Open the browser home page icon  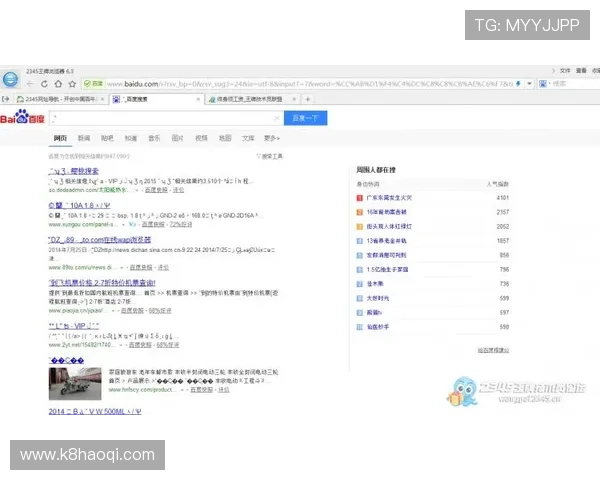tap(58, 84)
